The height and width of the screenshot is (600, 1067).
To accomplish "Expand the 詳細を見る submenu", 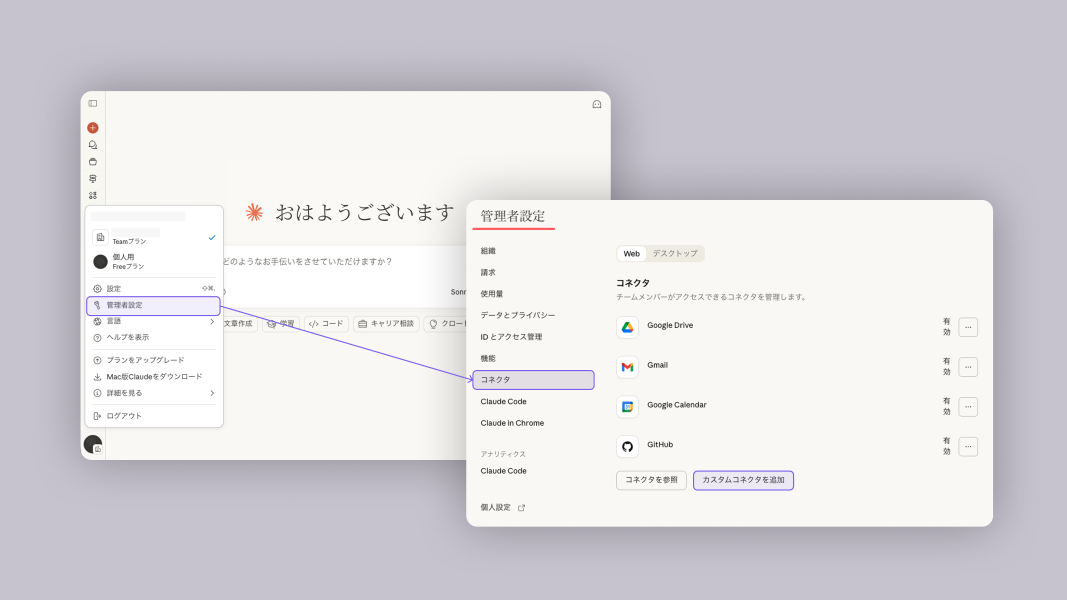I will coord(212,393).
